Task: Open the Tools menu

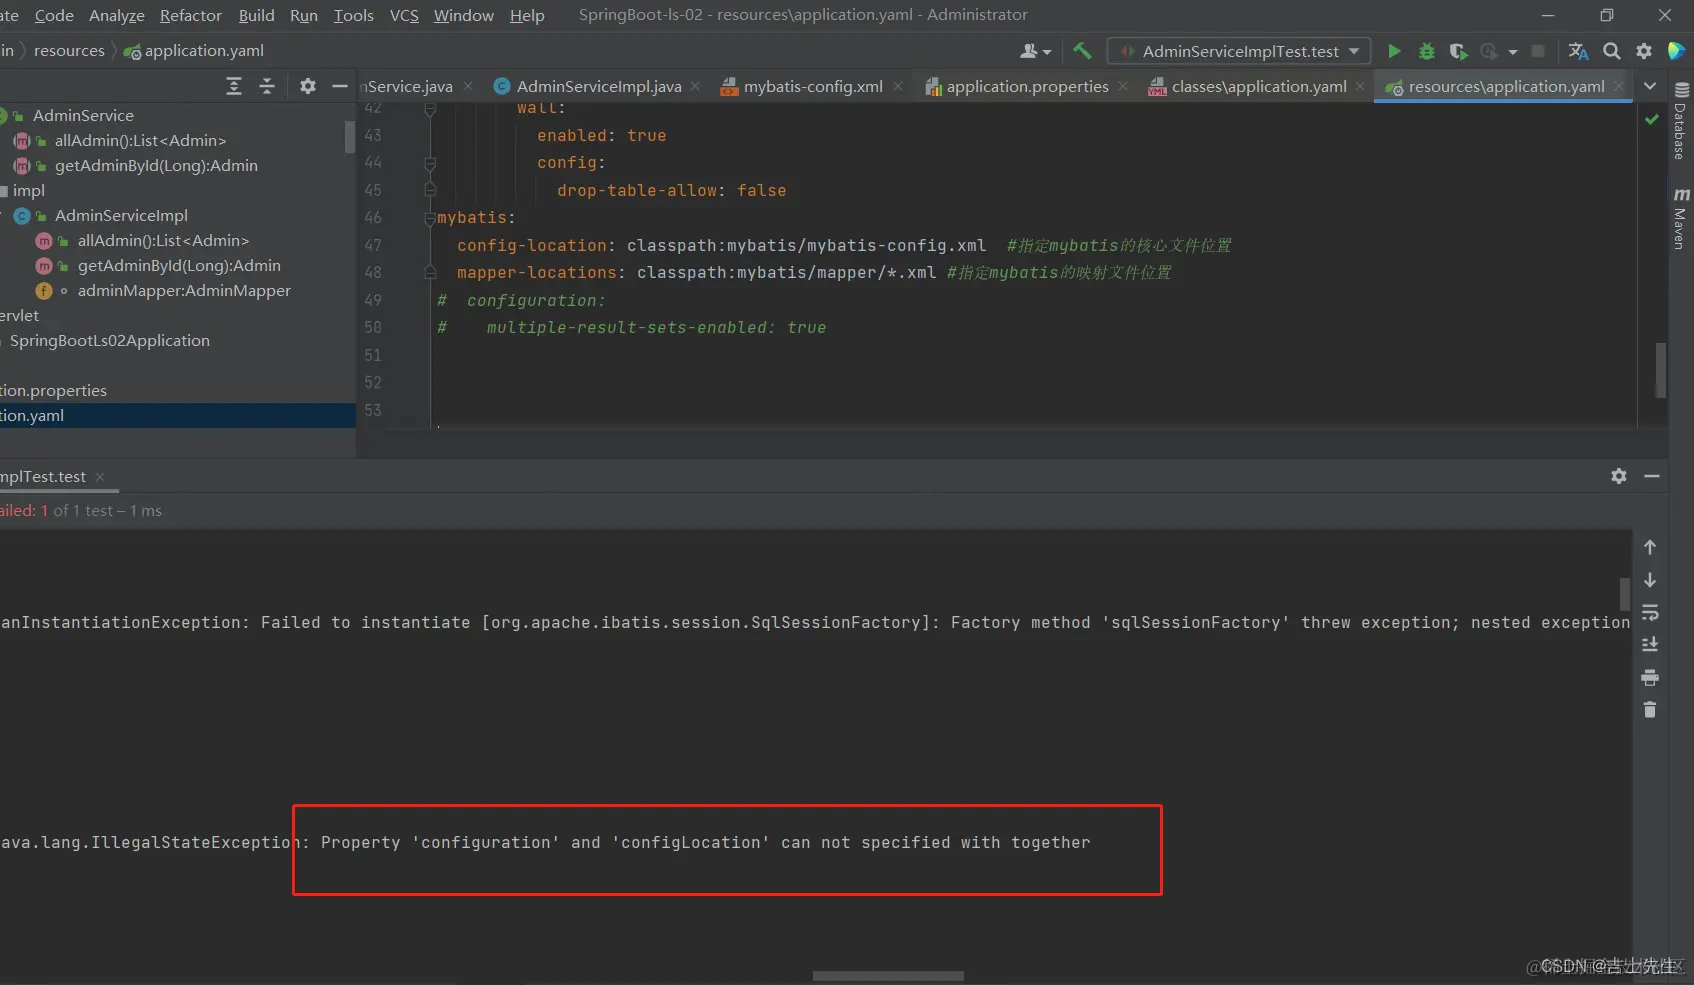Action: tap(354, 15)
